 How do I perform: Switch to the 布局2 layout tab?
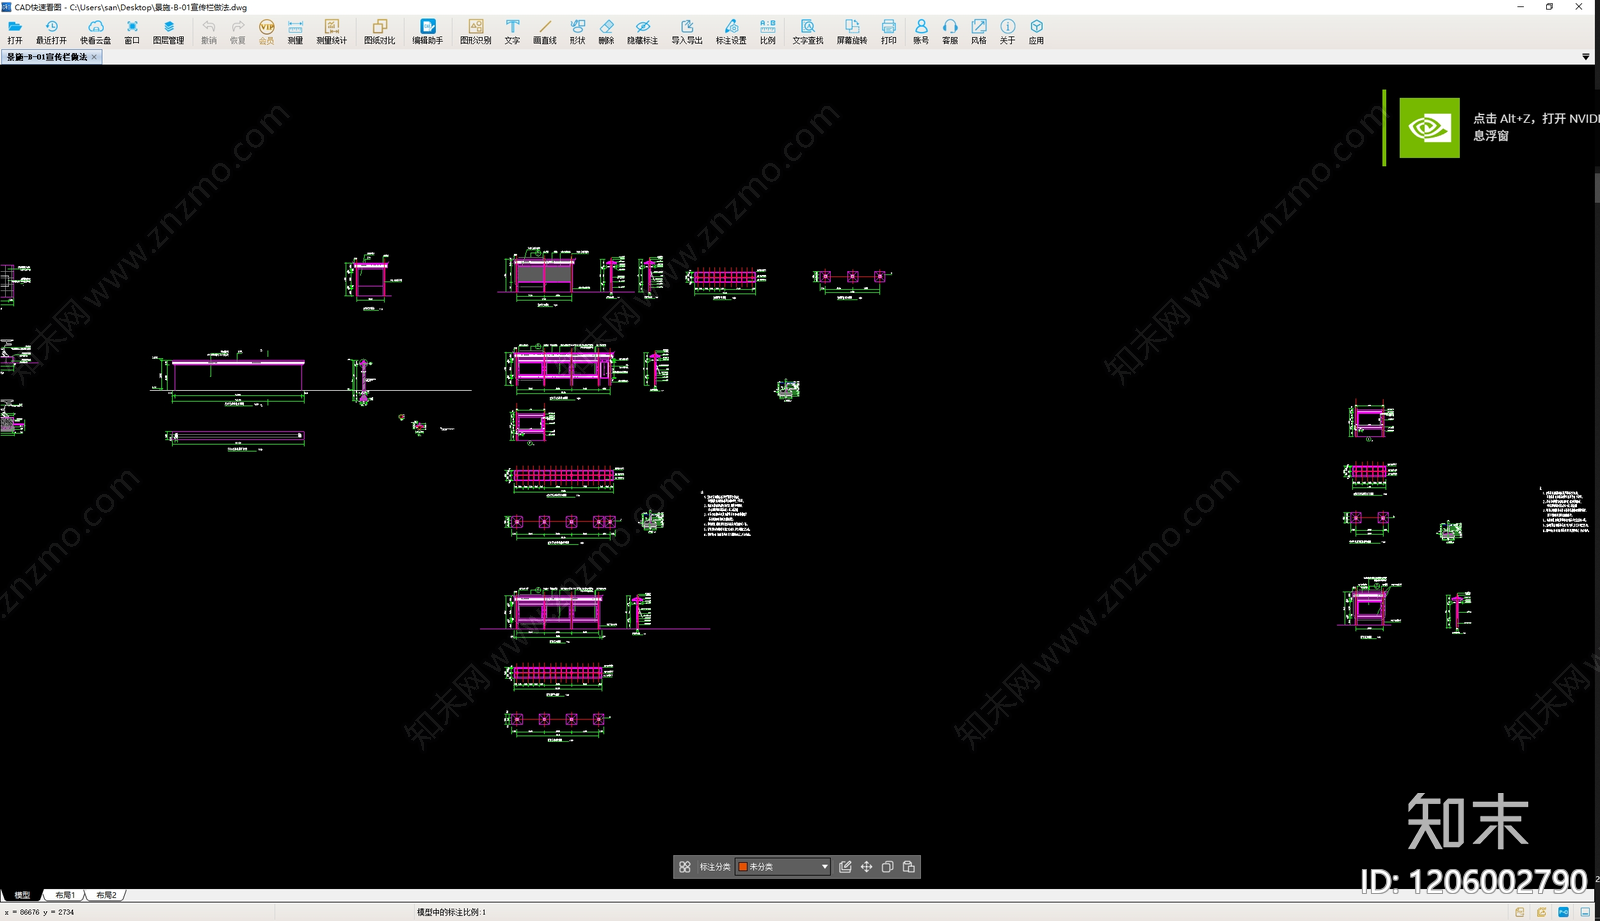point(106,895)
